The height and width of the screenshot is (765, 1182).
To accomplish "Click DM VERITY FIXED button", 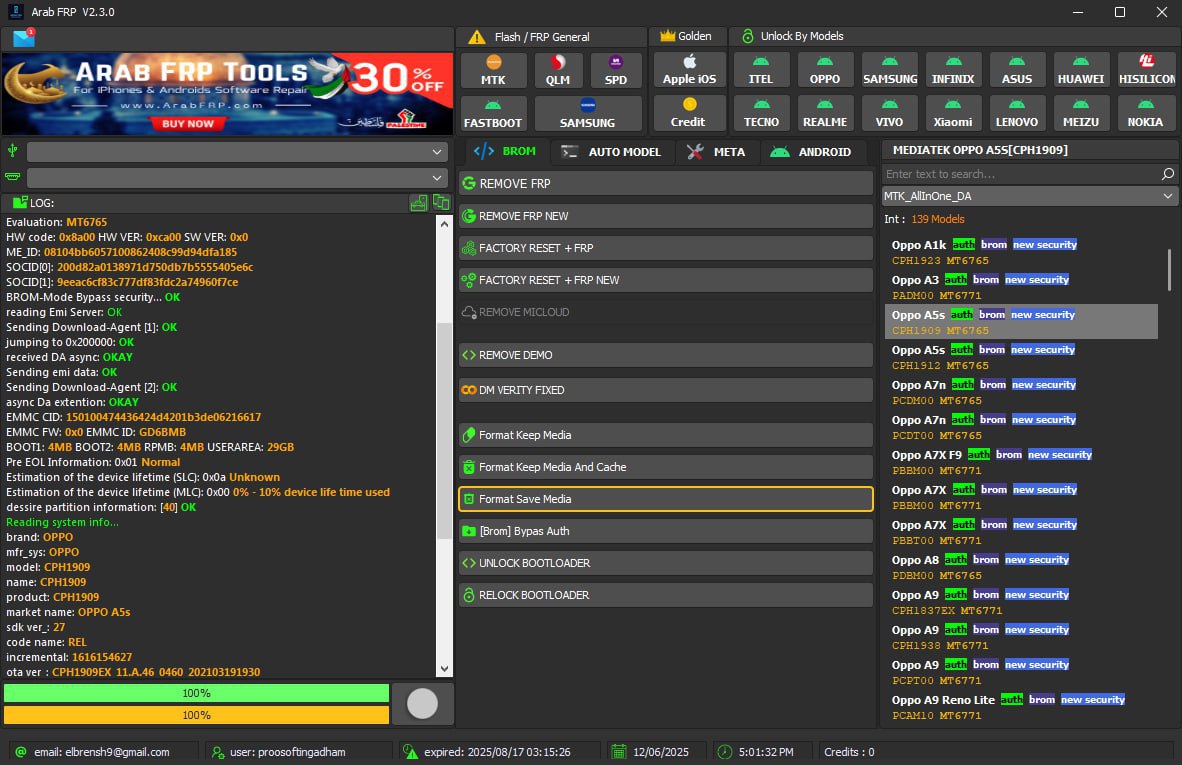I will tap(666, 390).
